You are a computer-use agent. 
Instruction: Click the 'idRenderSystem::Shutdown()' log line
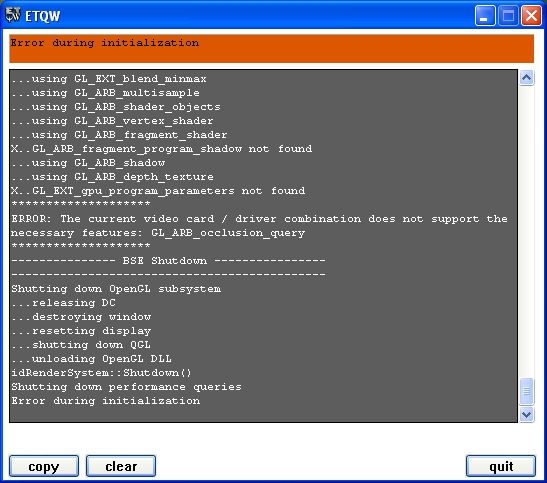102,373
